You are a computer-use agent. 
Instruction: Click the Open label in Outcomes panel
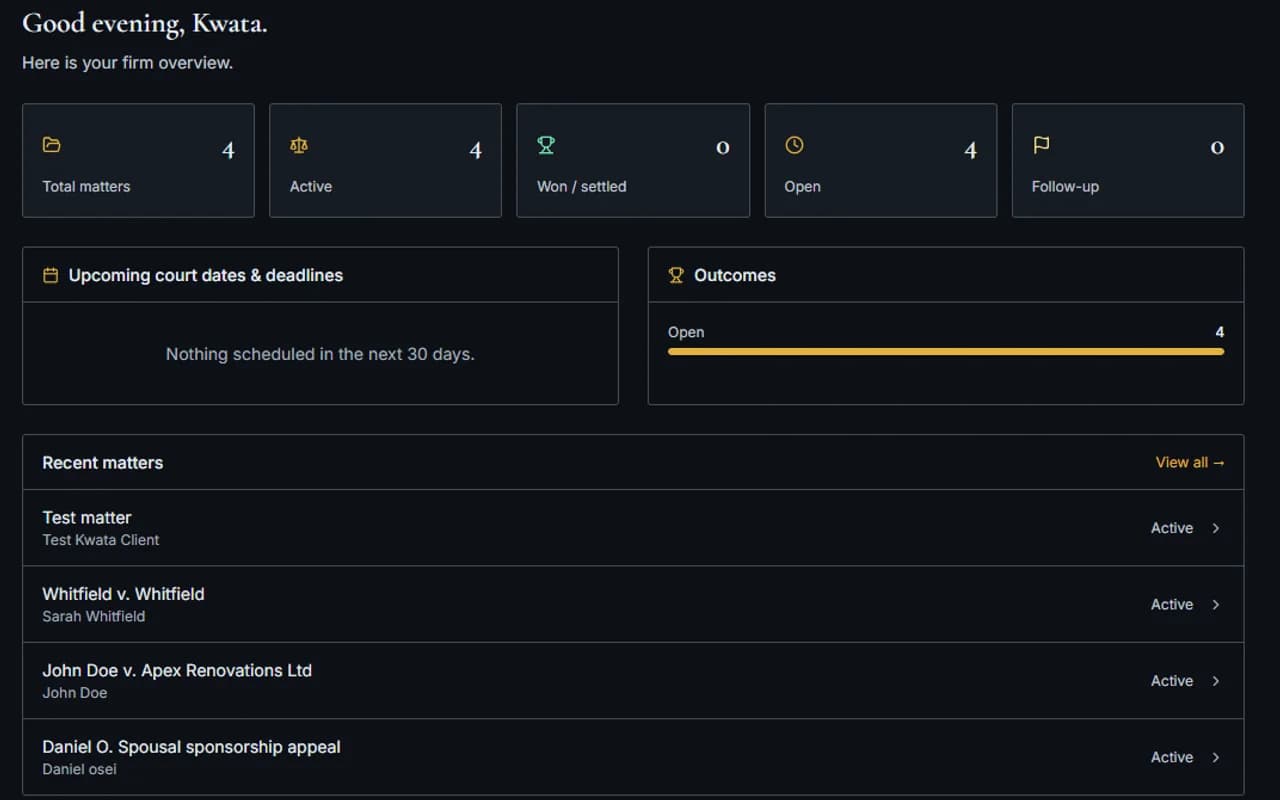click(686, 332)
